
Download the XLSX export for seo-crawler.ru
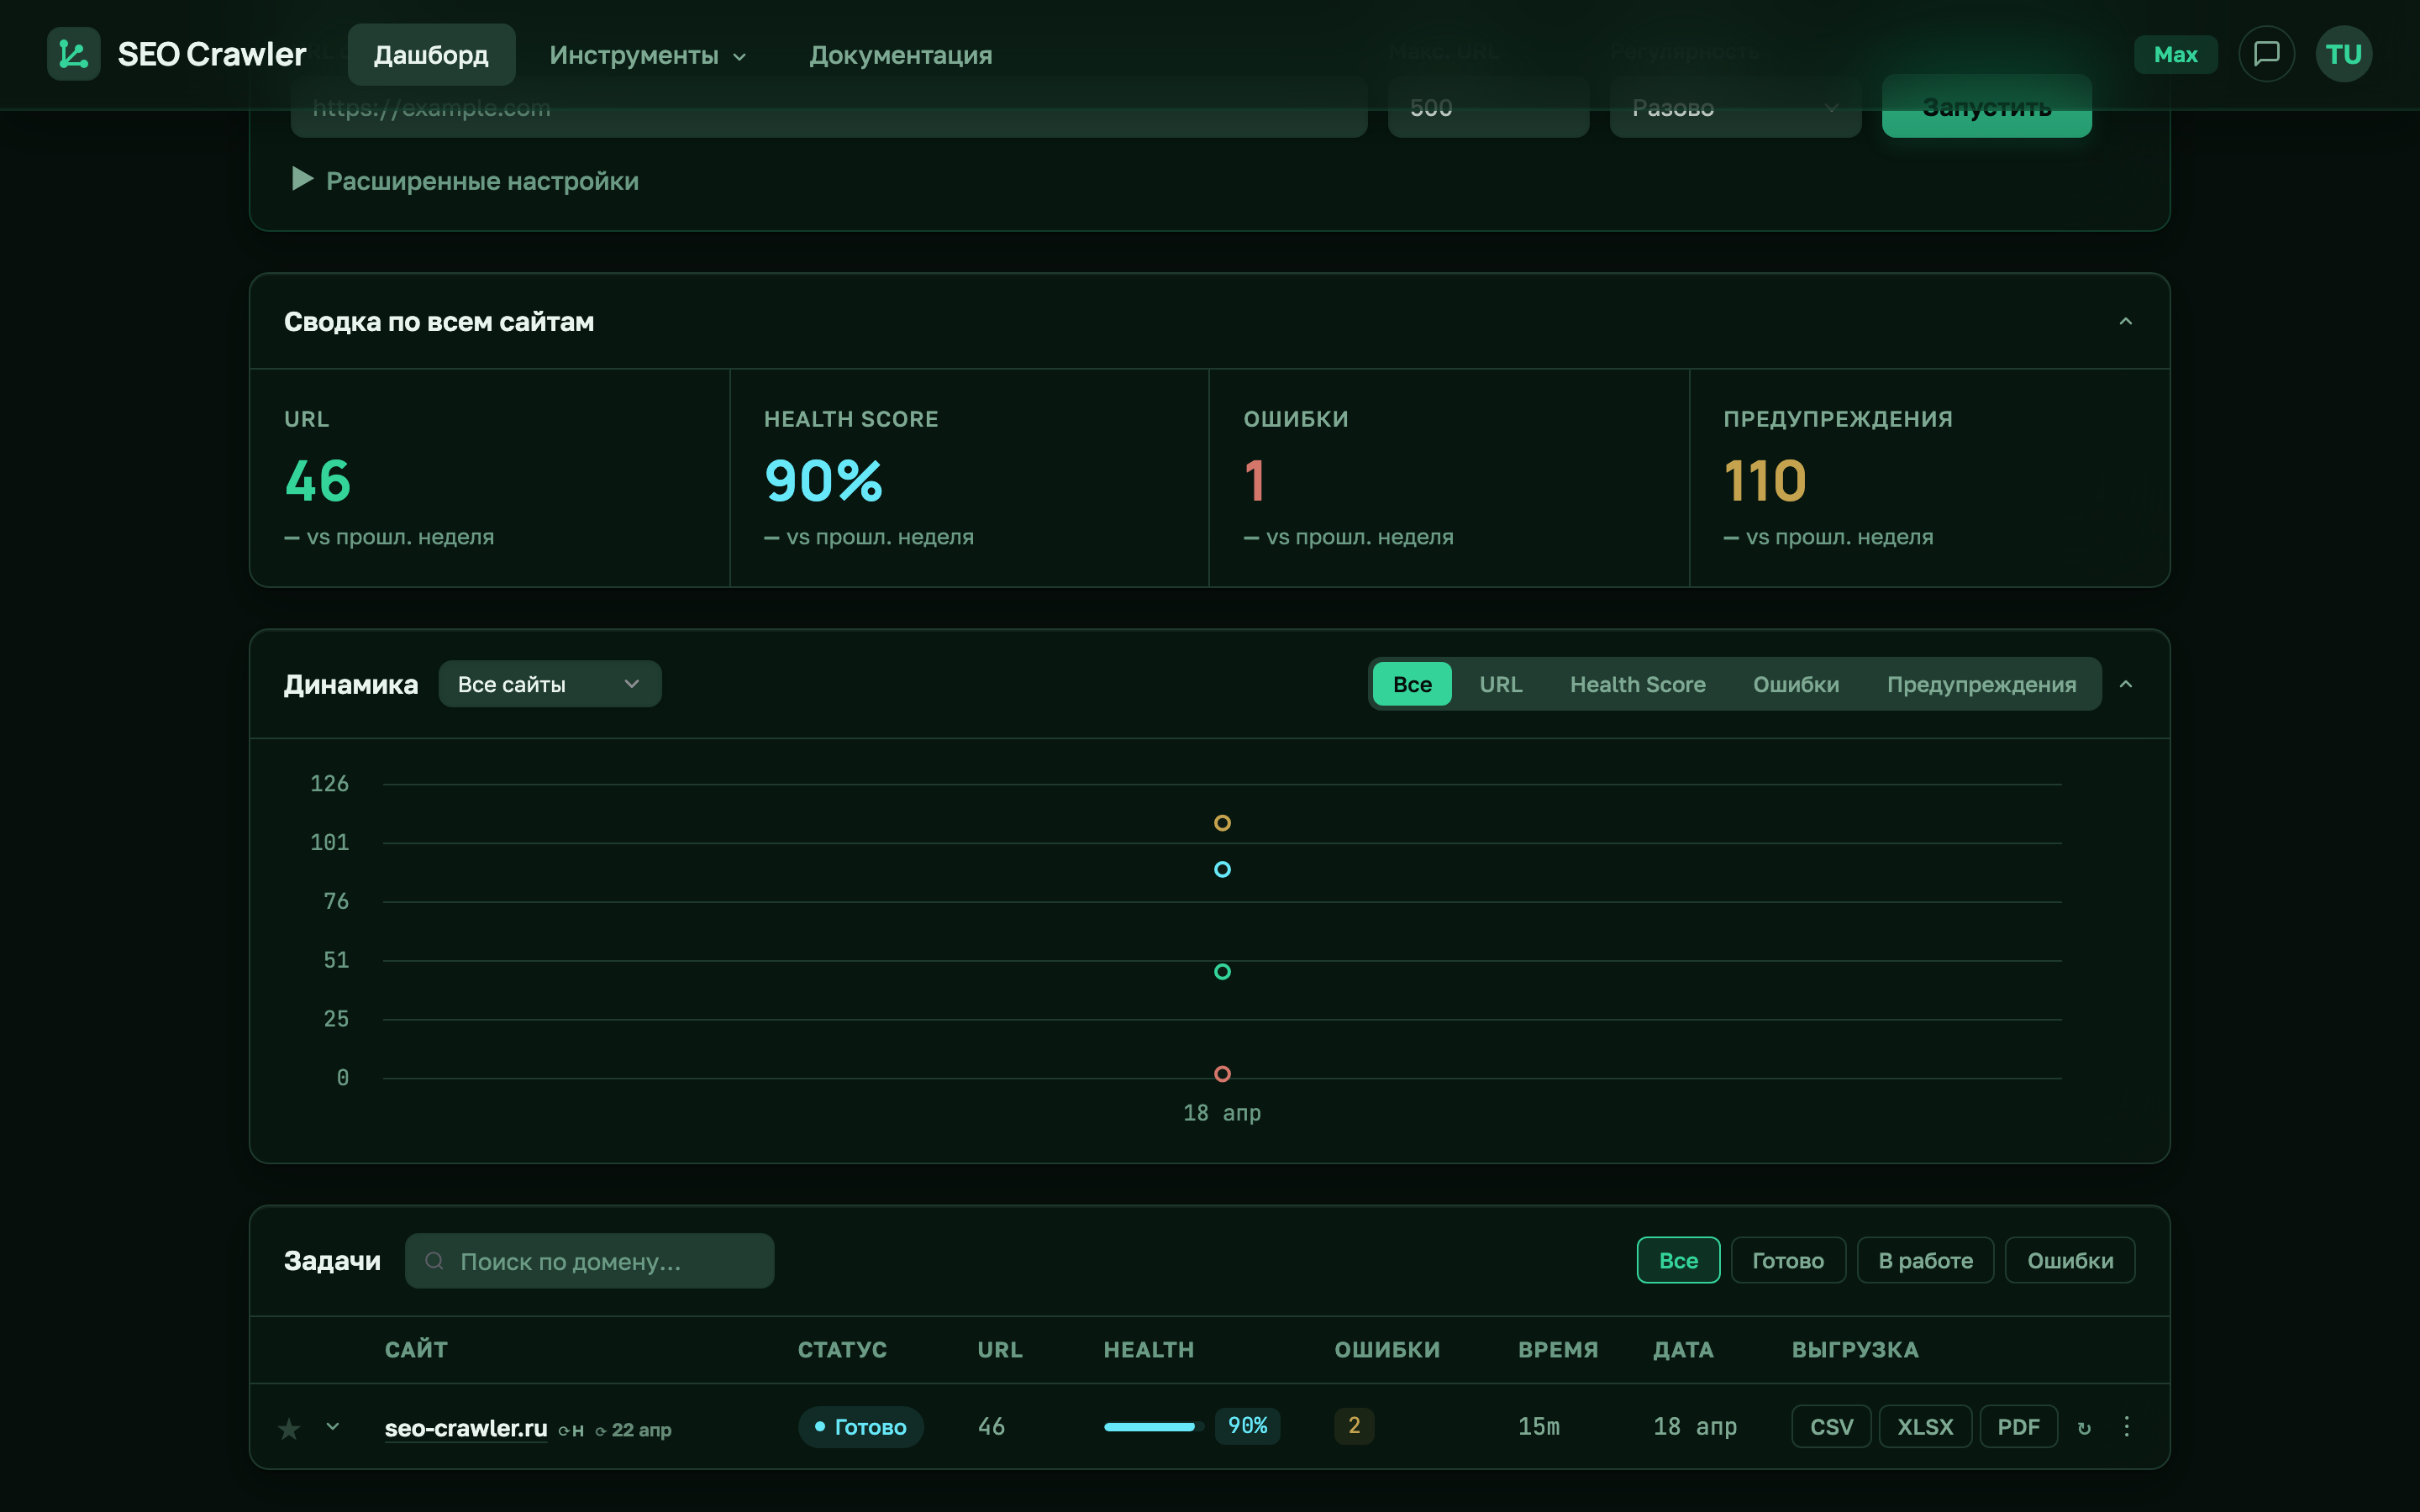click(1925, 1427)
